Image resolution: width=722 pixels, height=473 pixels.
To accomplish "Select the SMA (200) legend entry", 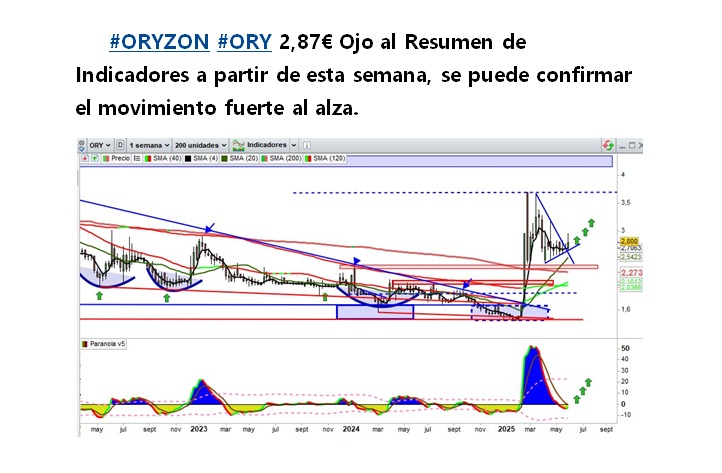I will pos(281,158).
